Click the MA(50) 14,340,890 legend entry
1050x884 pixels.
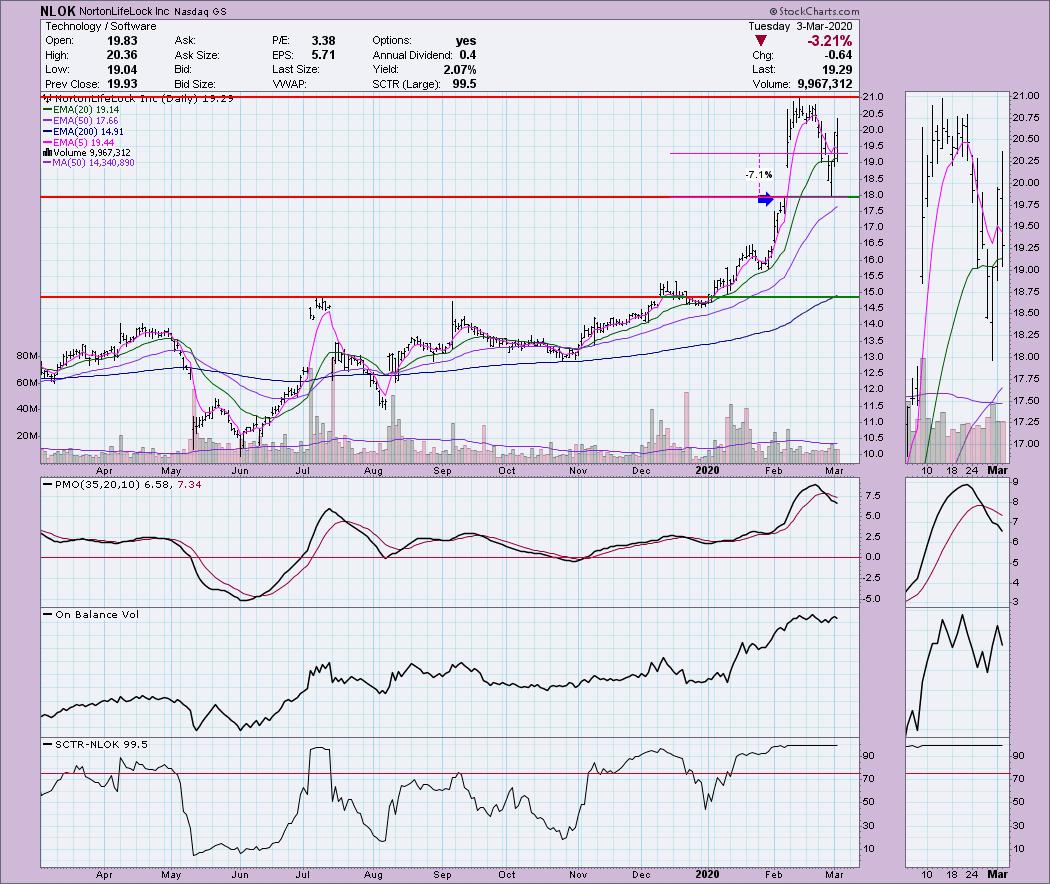(x=88, y=163)
